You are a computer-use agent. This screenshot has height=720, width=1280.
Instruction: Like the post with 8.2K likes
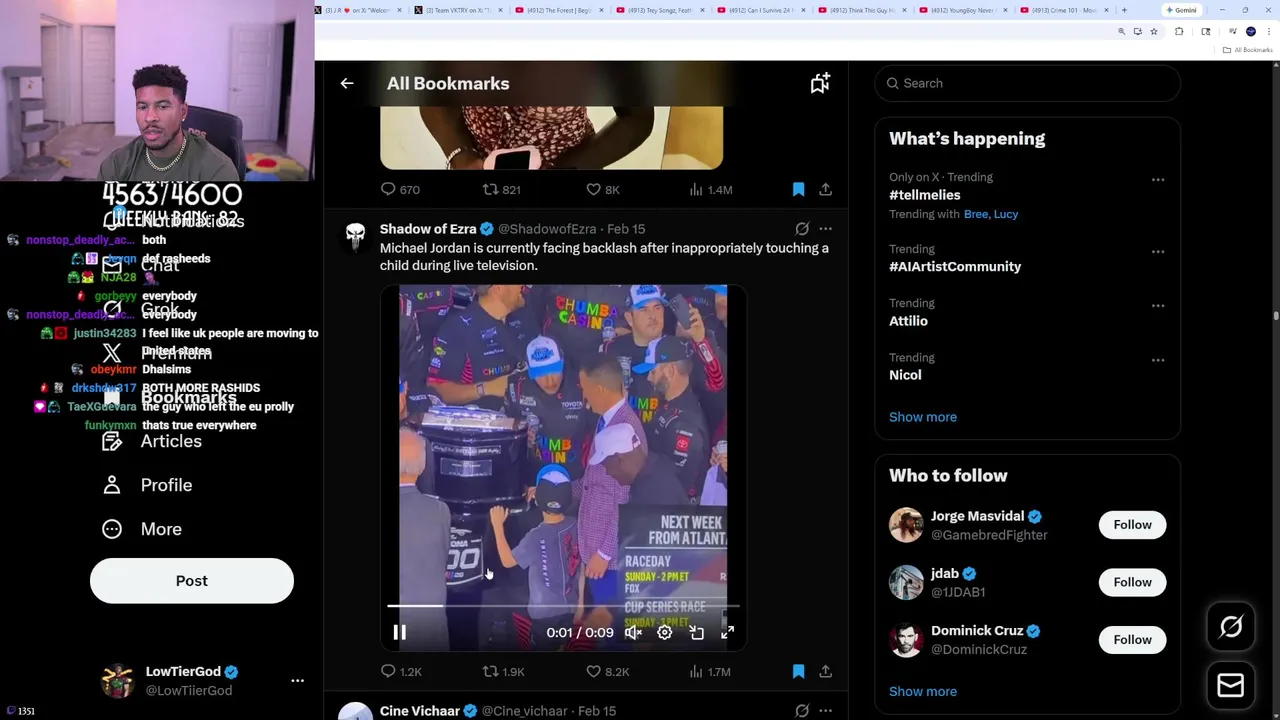click(607, 672)
